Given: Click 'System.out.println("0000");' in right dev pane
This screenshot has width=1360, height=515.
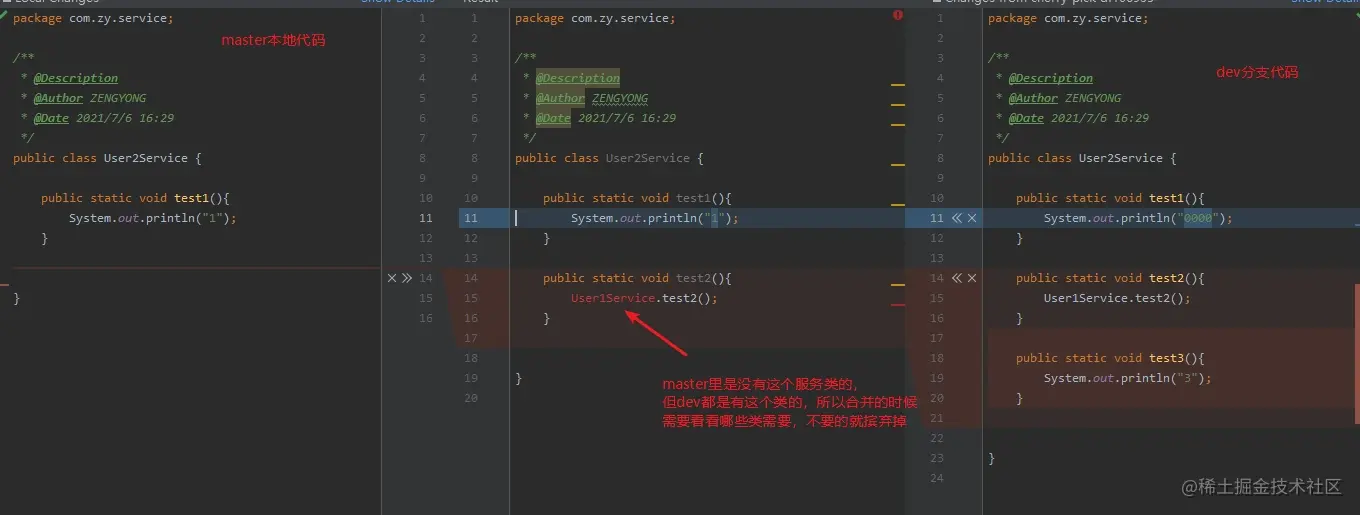Looking at the screenshot, I should [1138, 218].
